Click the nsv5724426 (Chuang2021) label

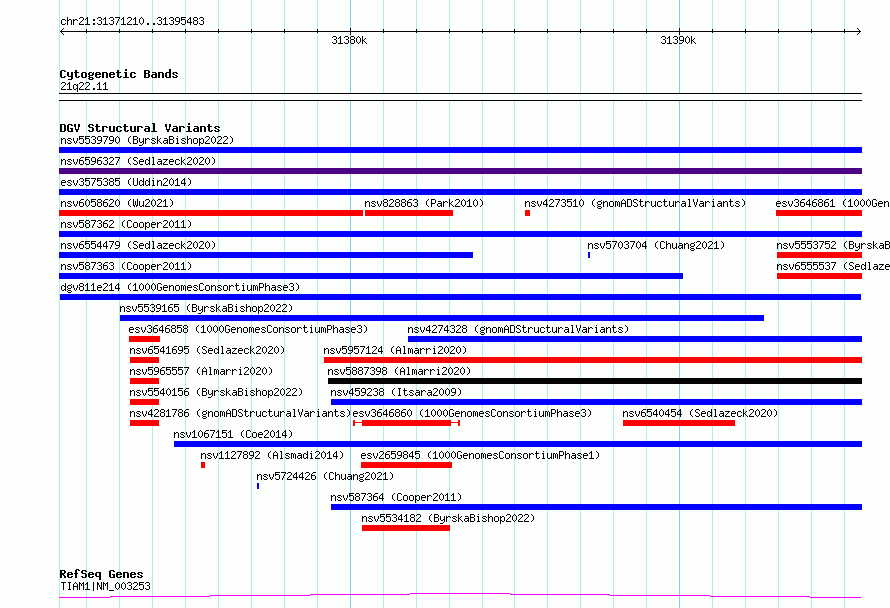pyautogui.click(x=325, y=476)
